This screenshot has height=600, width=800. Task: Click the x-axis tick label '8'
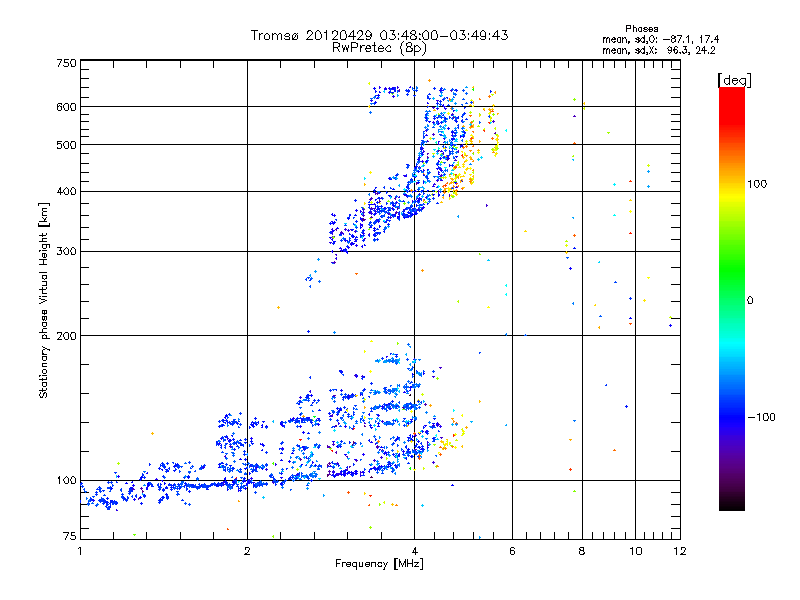click(582, 551)
